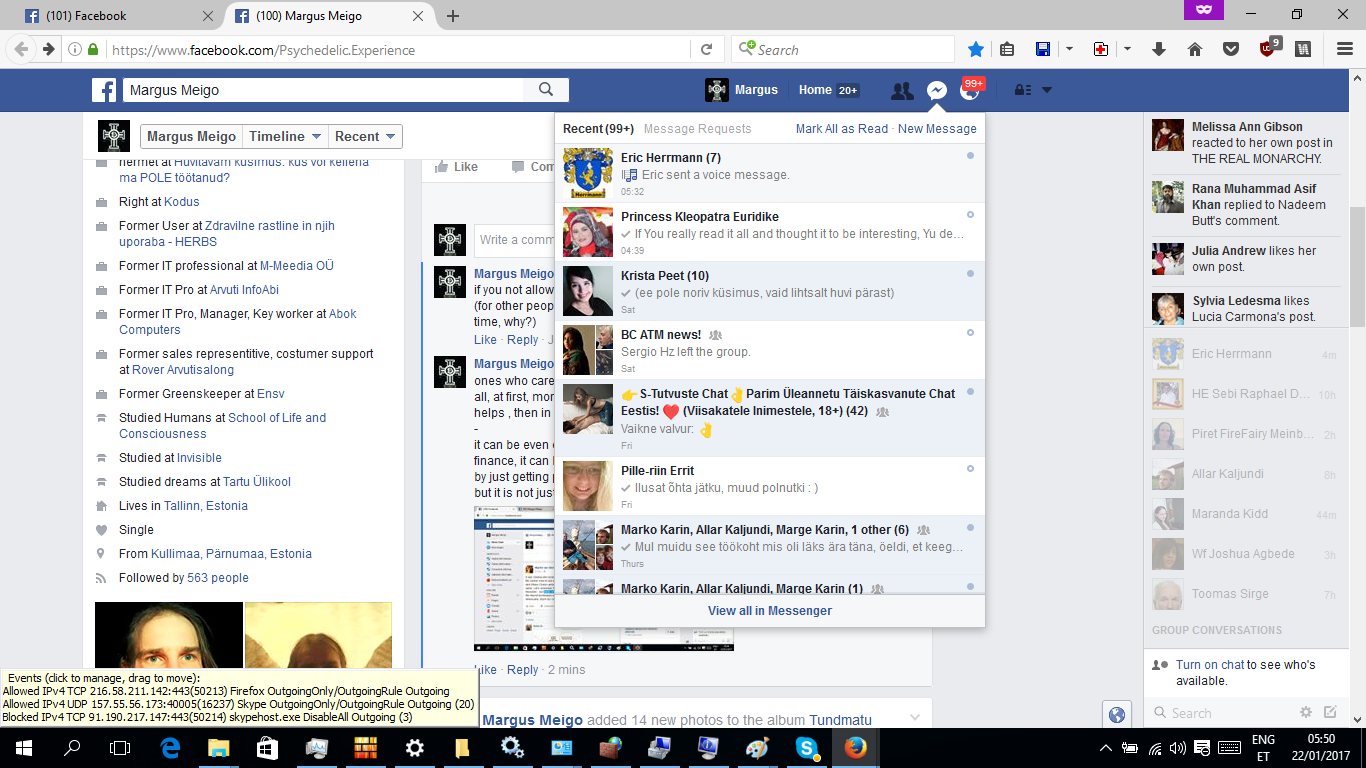Viewport: 1366px width, 768px height.
Task: Show hidden tray icons chevron
Action: tap(1106, 747)
